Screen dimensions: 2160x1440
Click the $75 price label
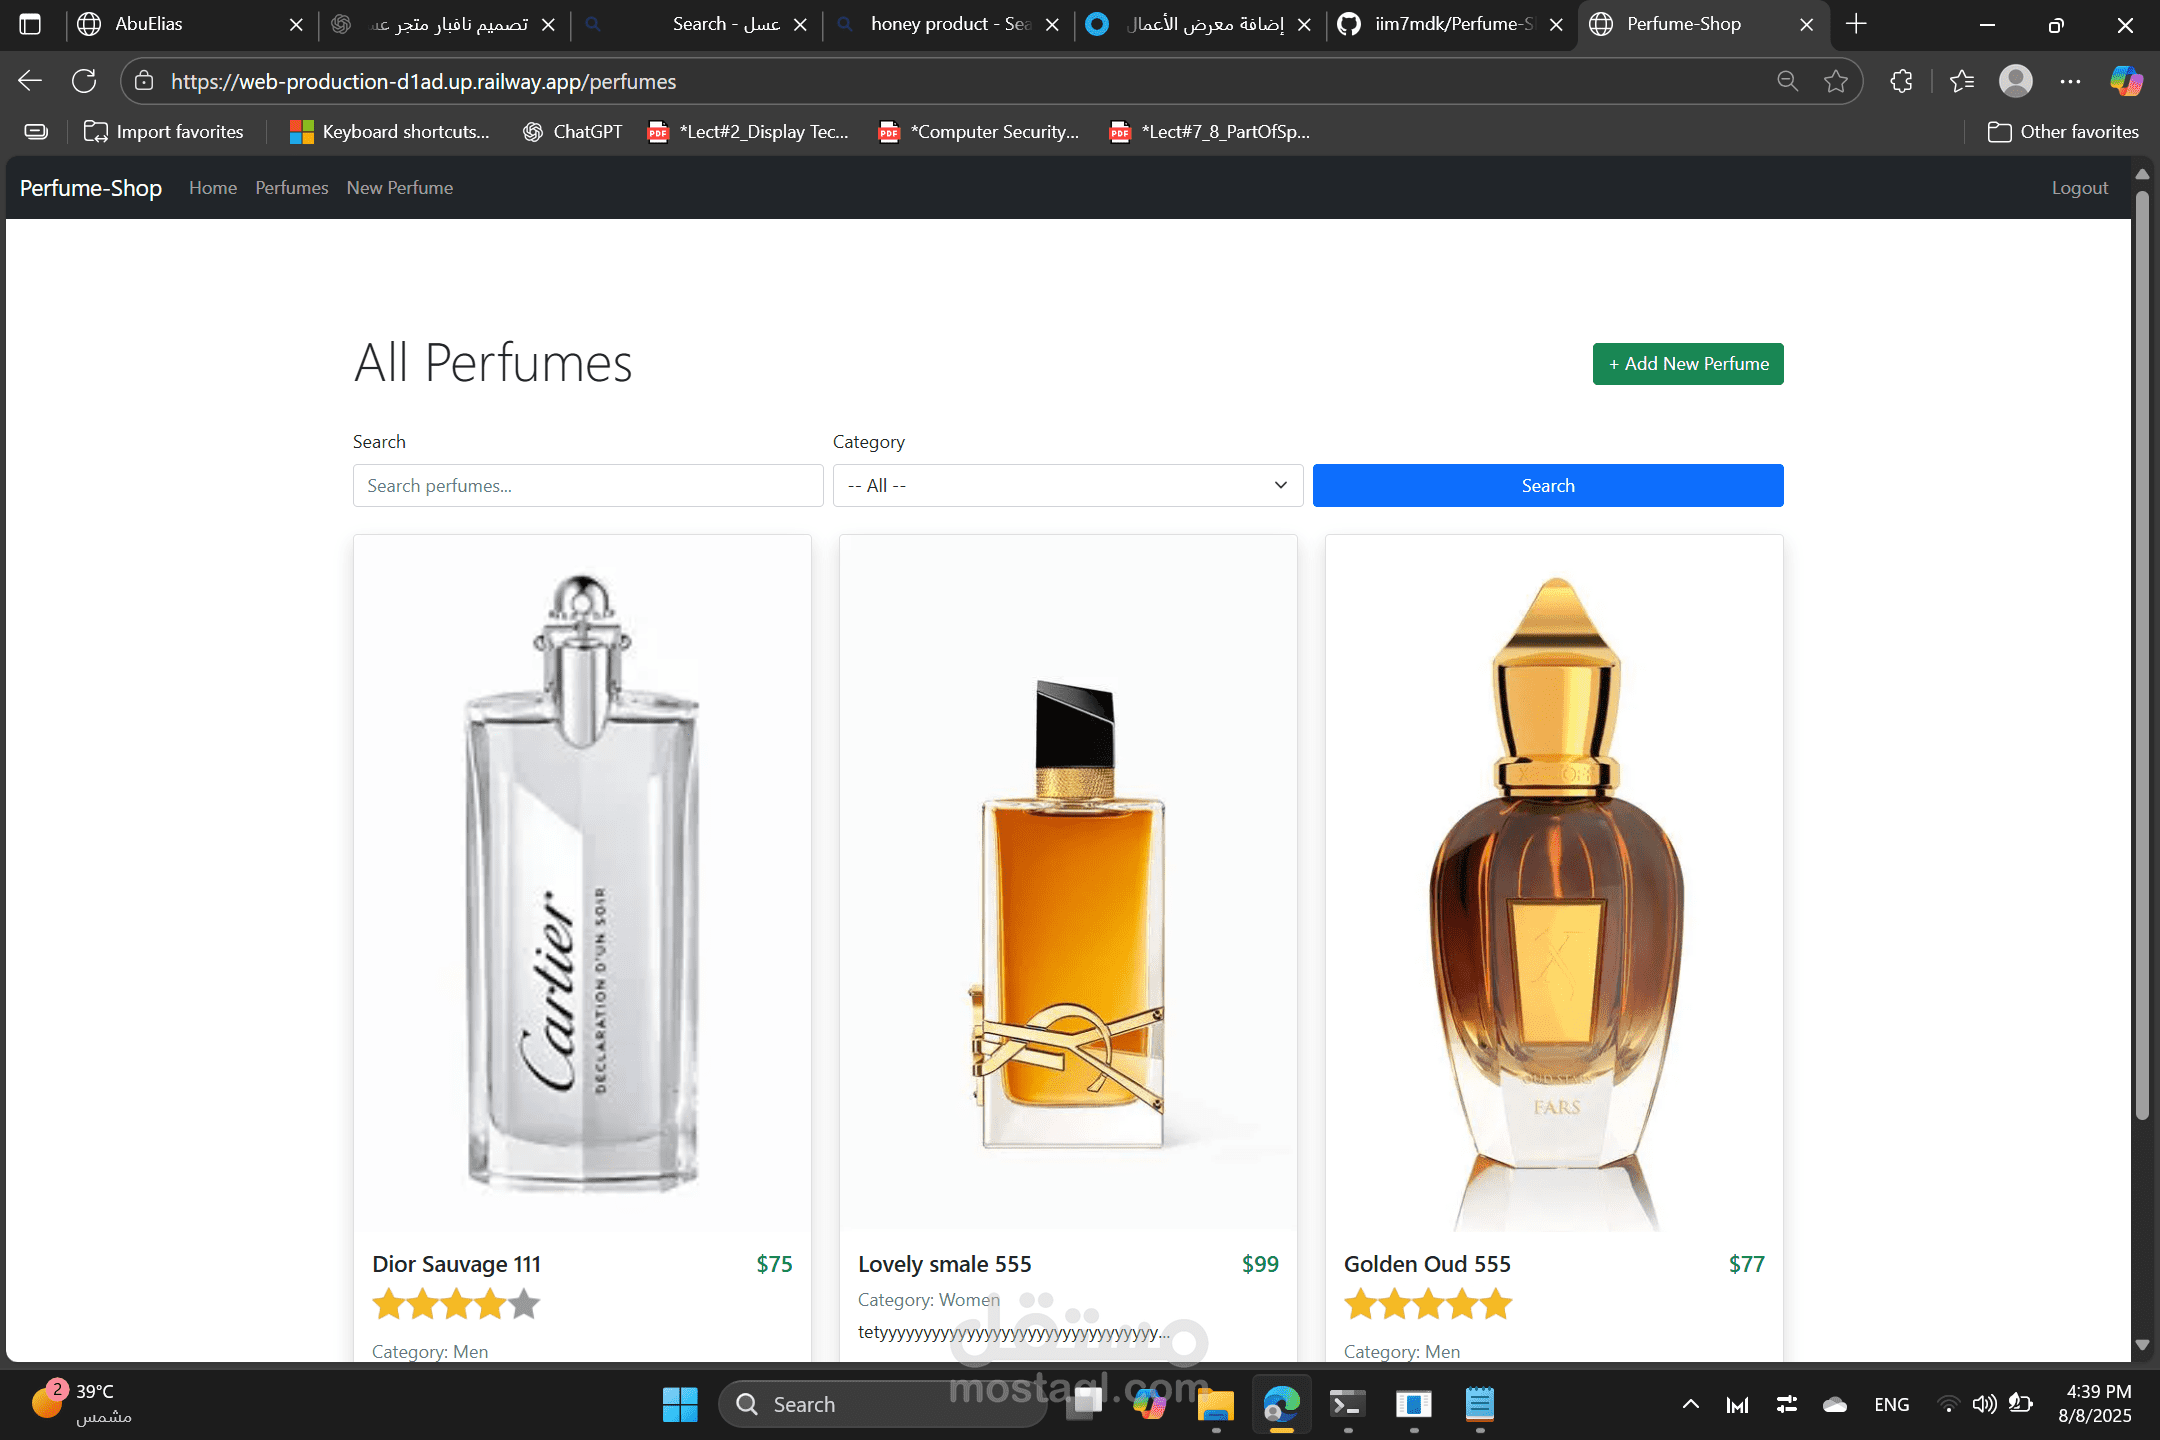774,1264
